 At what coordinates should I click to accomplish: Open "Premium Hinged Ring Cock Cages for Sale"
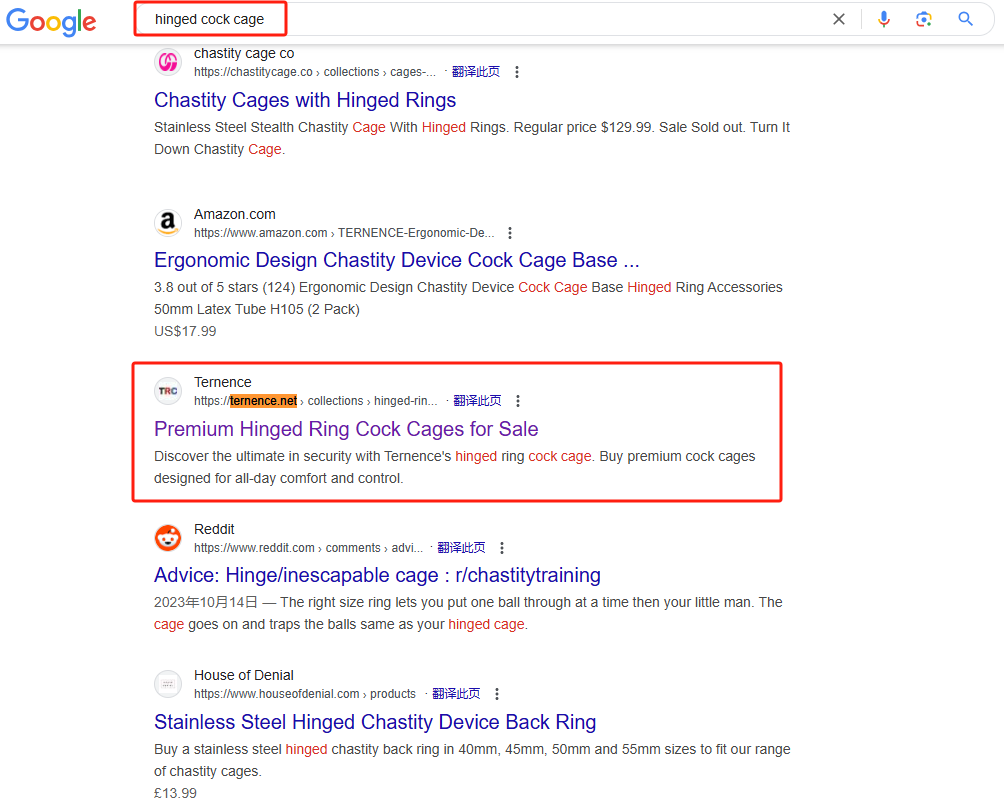coord(346,429)
